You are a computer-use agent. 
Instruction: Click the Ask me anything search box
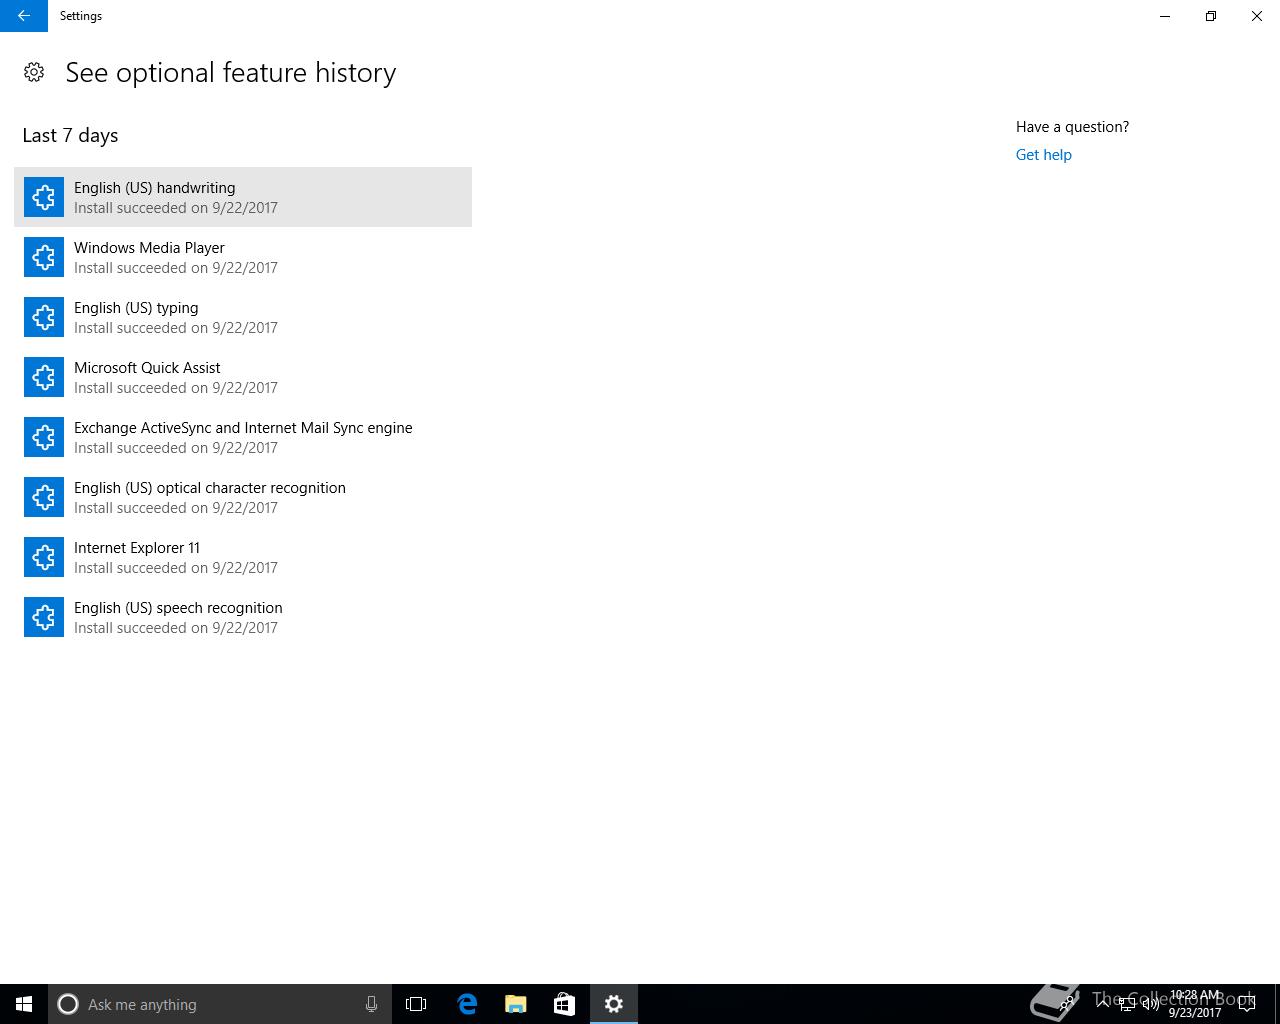tap(220, 1004)
